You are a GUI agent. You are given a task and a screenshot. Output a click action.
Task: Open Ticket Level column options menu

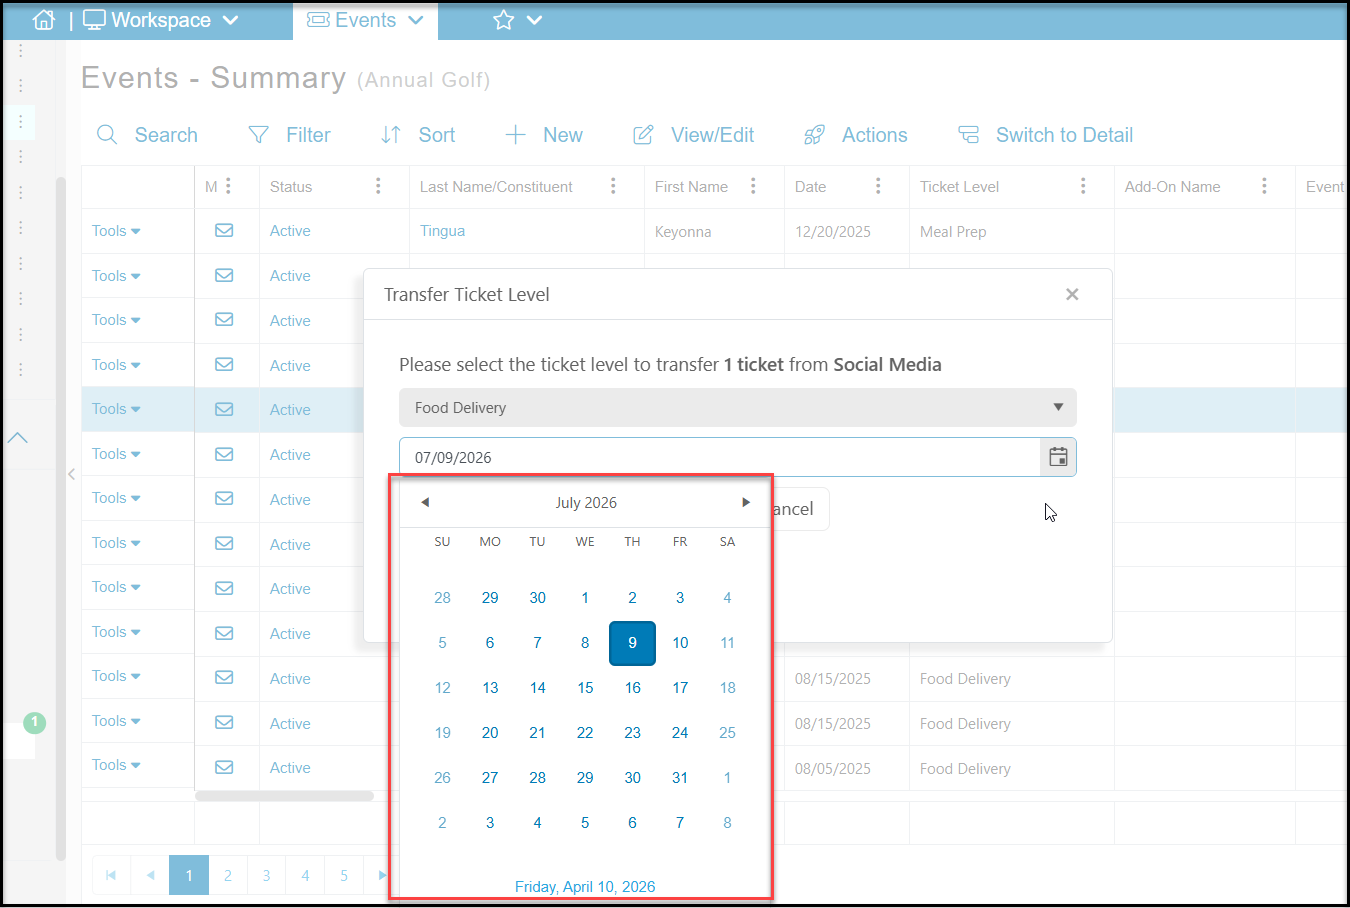[x=1083, y=186]
